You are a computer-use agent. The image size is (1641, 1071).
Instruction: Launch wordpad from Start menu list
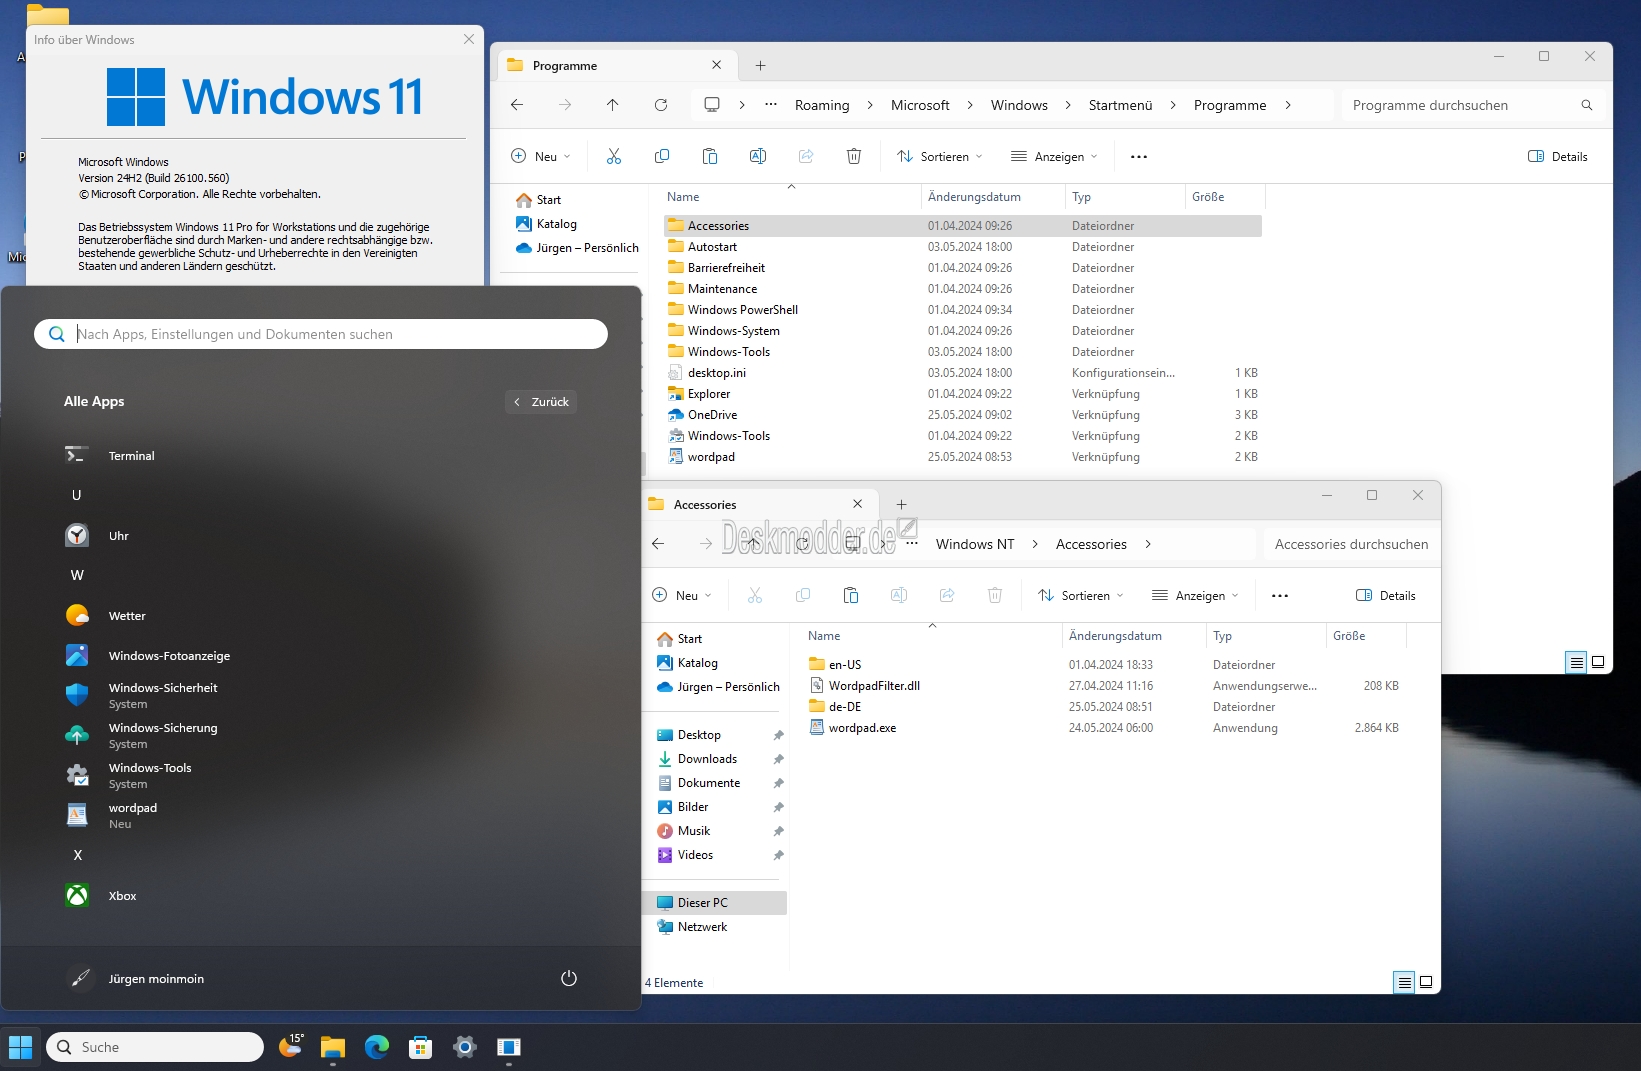click(320, 815)
